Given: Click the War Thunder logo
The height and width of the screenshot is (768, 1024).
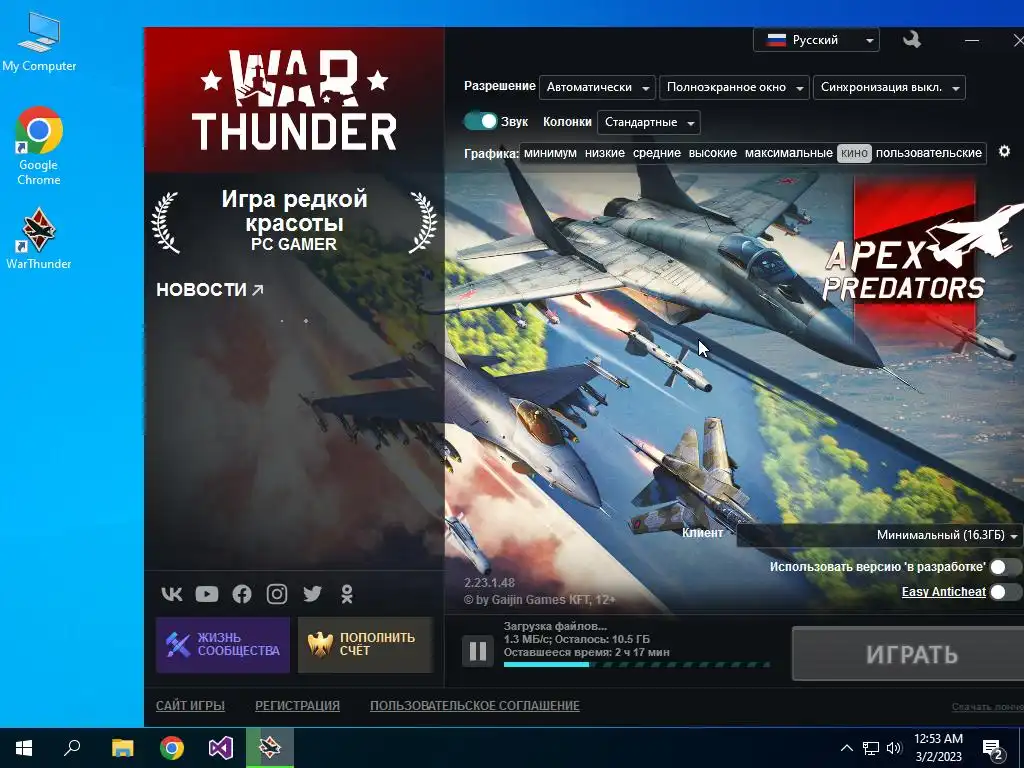Looking at the screenshot, I should click(x=294, y=100).
